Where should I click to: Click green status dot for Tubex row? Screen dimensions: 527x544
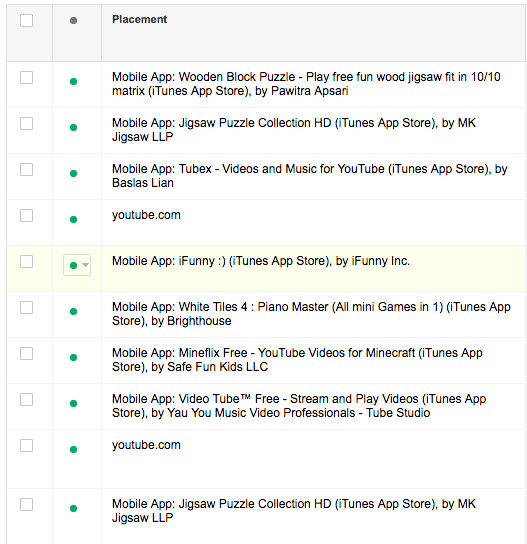(x=73, y=173)
